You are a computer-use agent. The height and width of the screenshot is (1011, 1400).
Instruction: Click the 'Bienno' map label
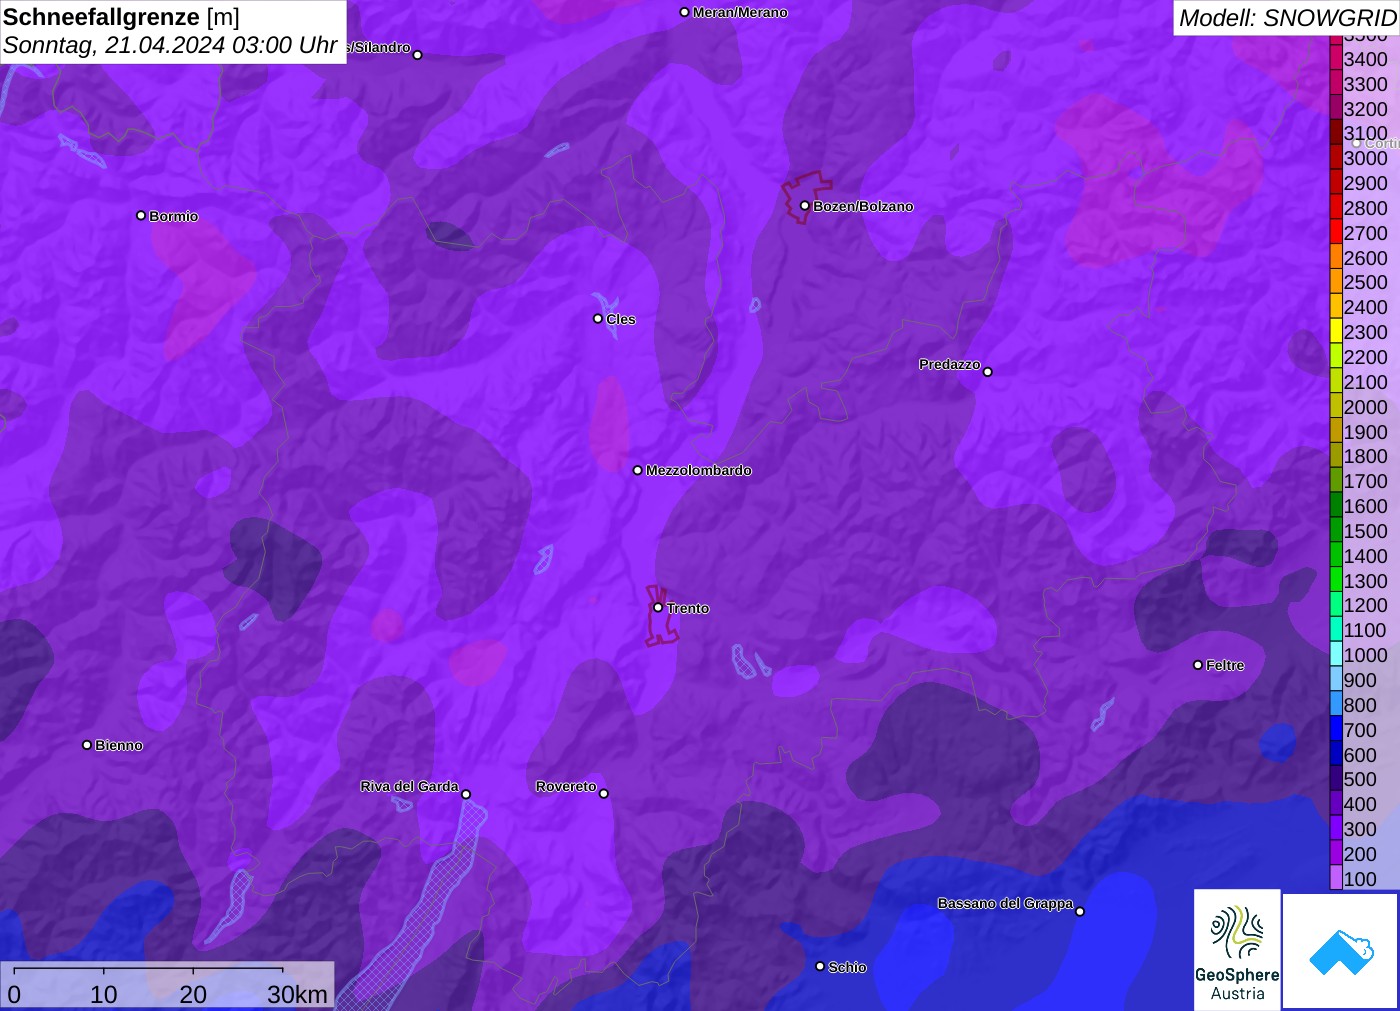click(119, 745)
